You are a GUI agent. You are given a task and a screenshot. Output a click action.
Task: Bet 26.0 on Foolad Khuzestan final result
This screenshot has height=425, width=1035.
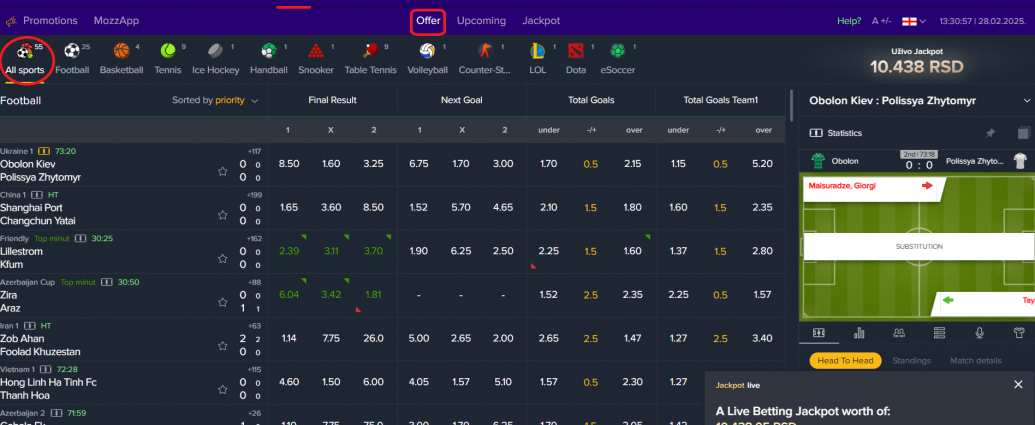[x=374, y=338]
